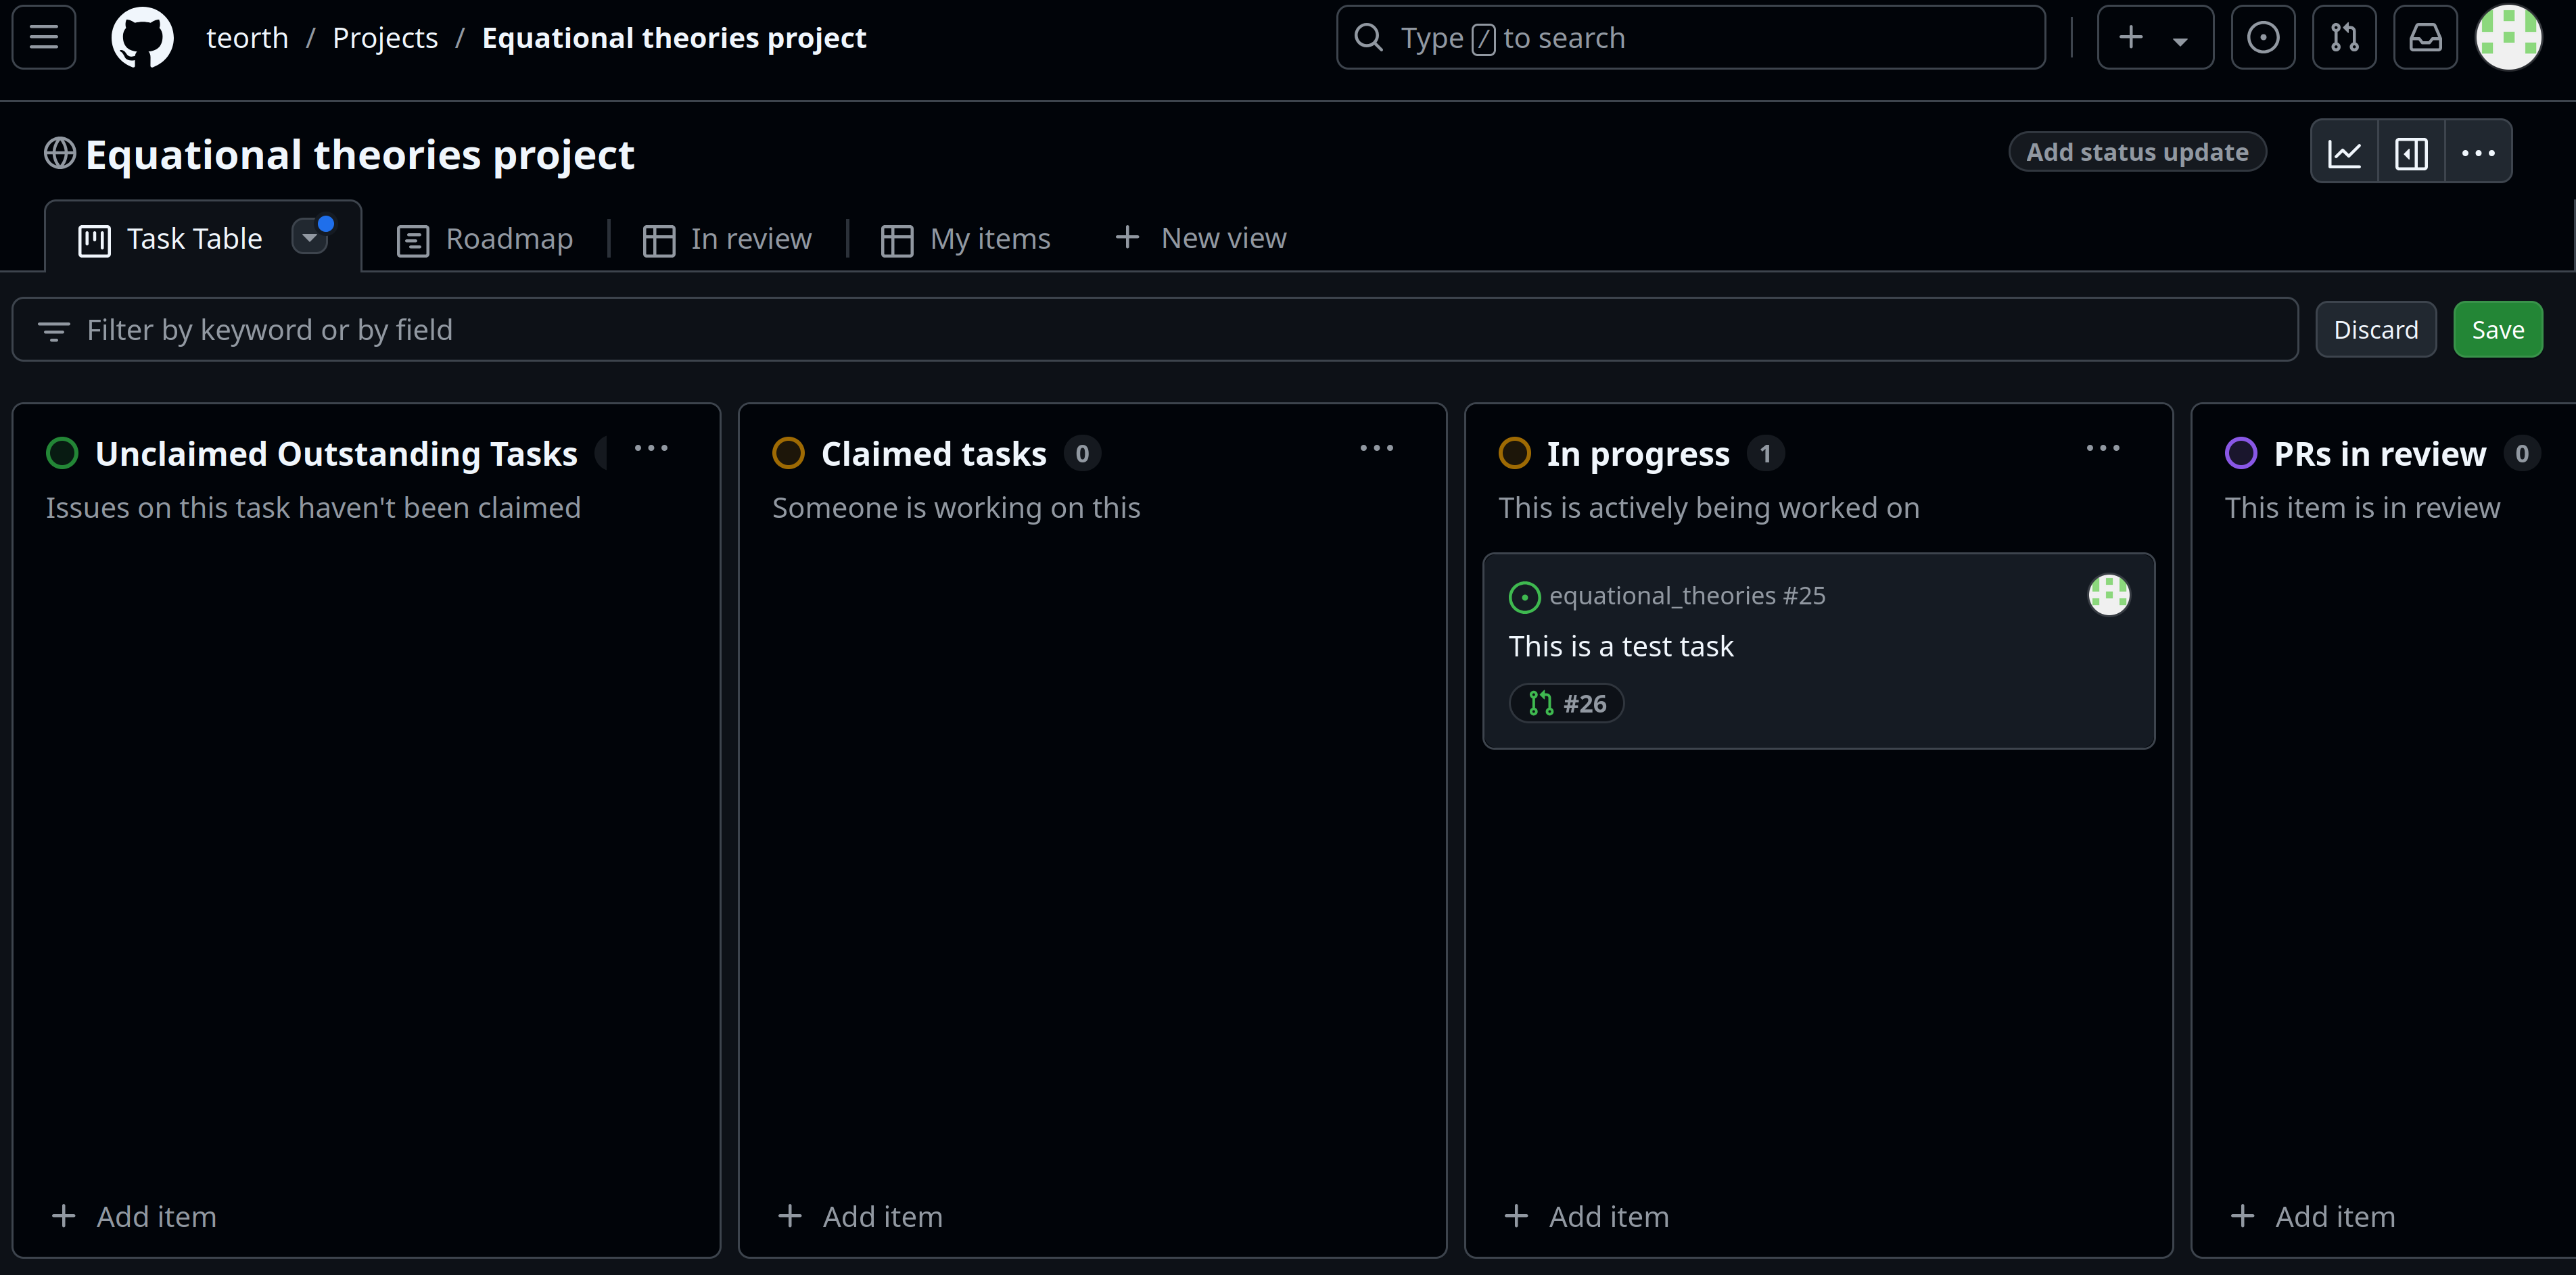Create a New view

[x=1200, y=238]
